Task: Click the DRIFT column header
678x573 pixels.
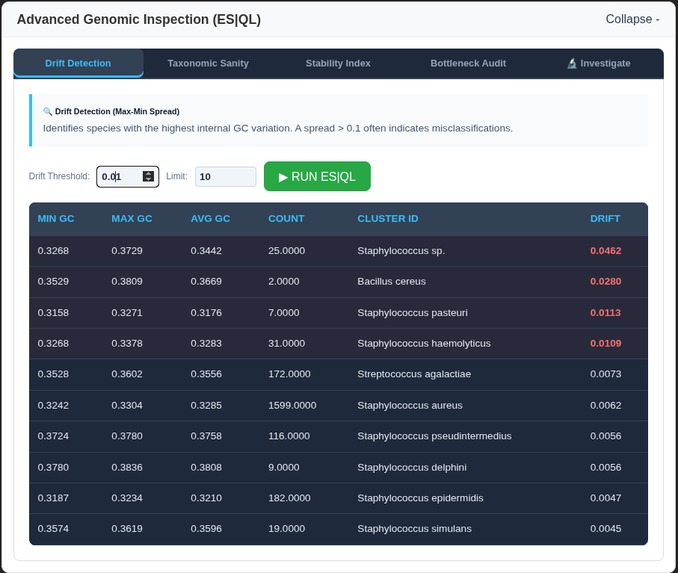Action: coord(605,219)
